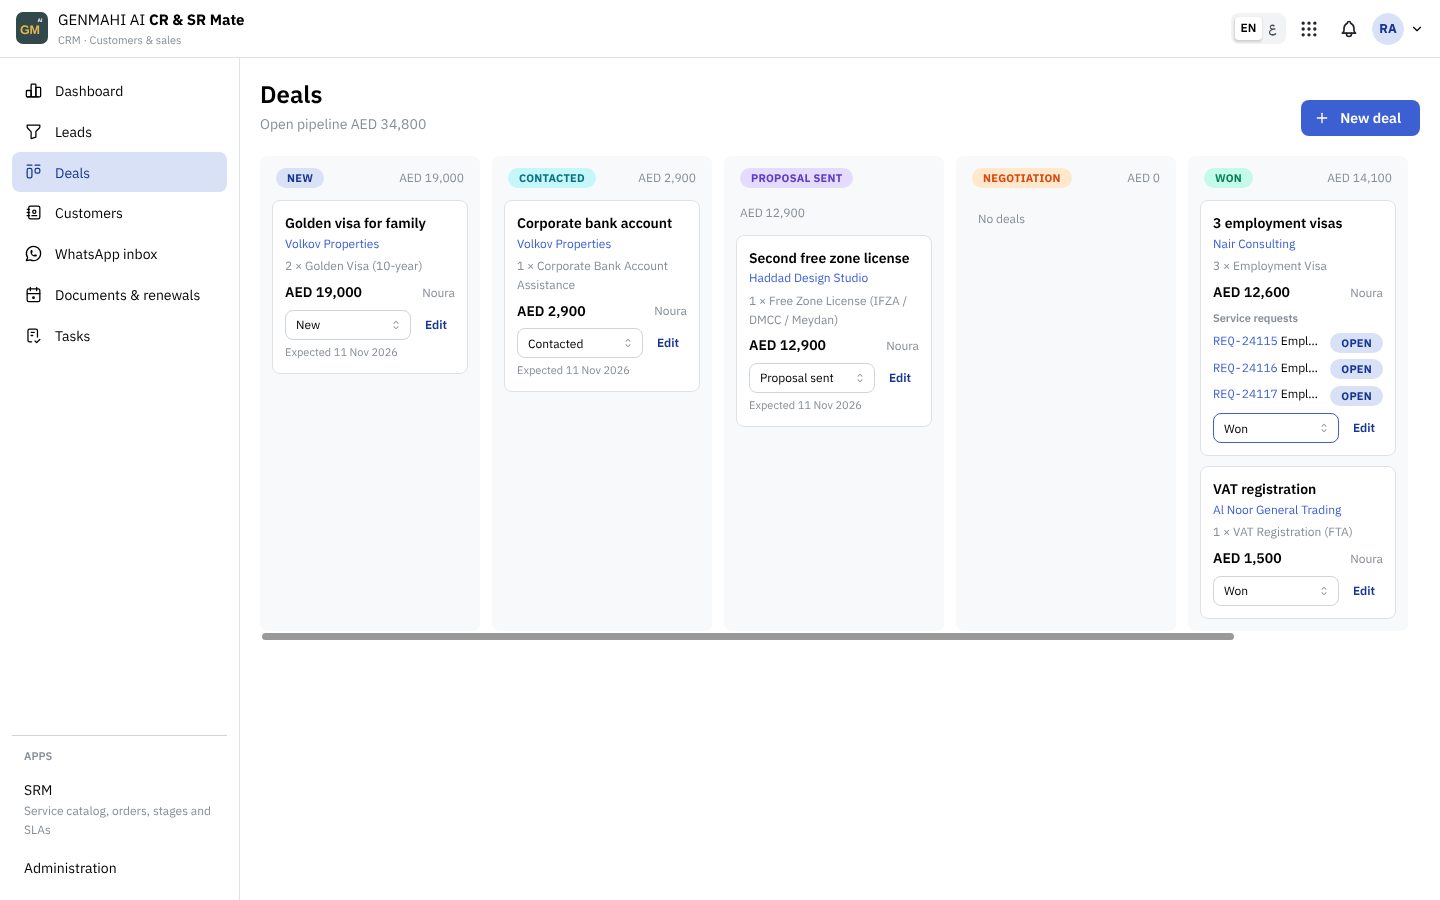The width and height of the screenshot is (1440, 900).
Task: Click the Customers contact icon
Action: (34, 213)
